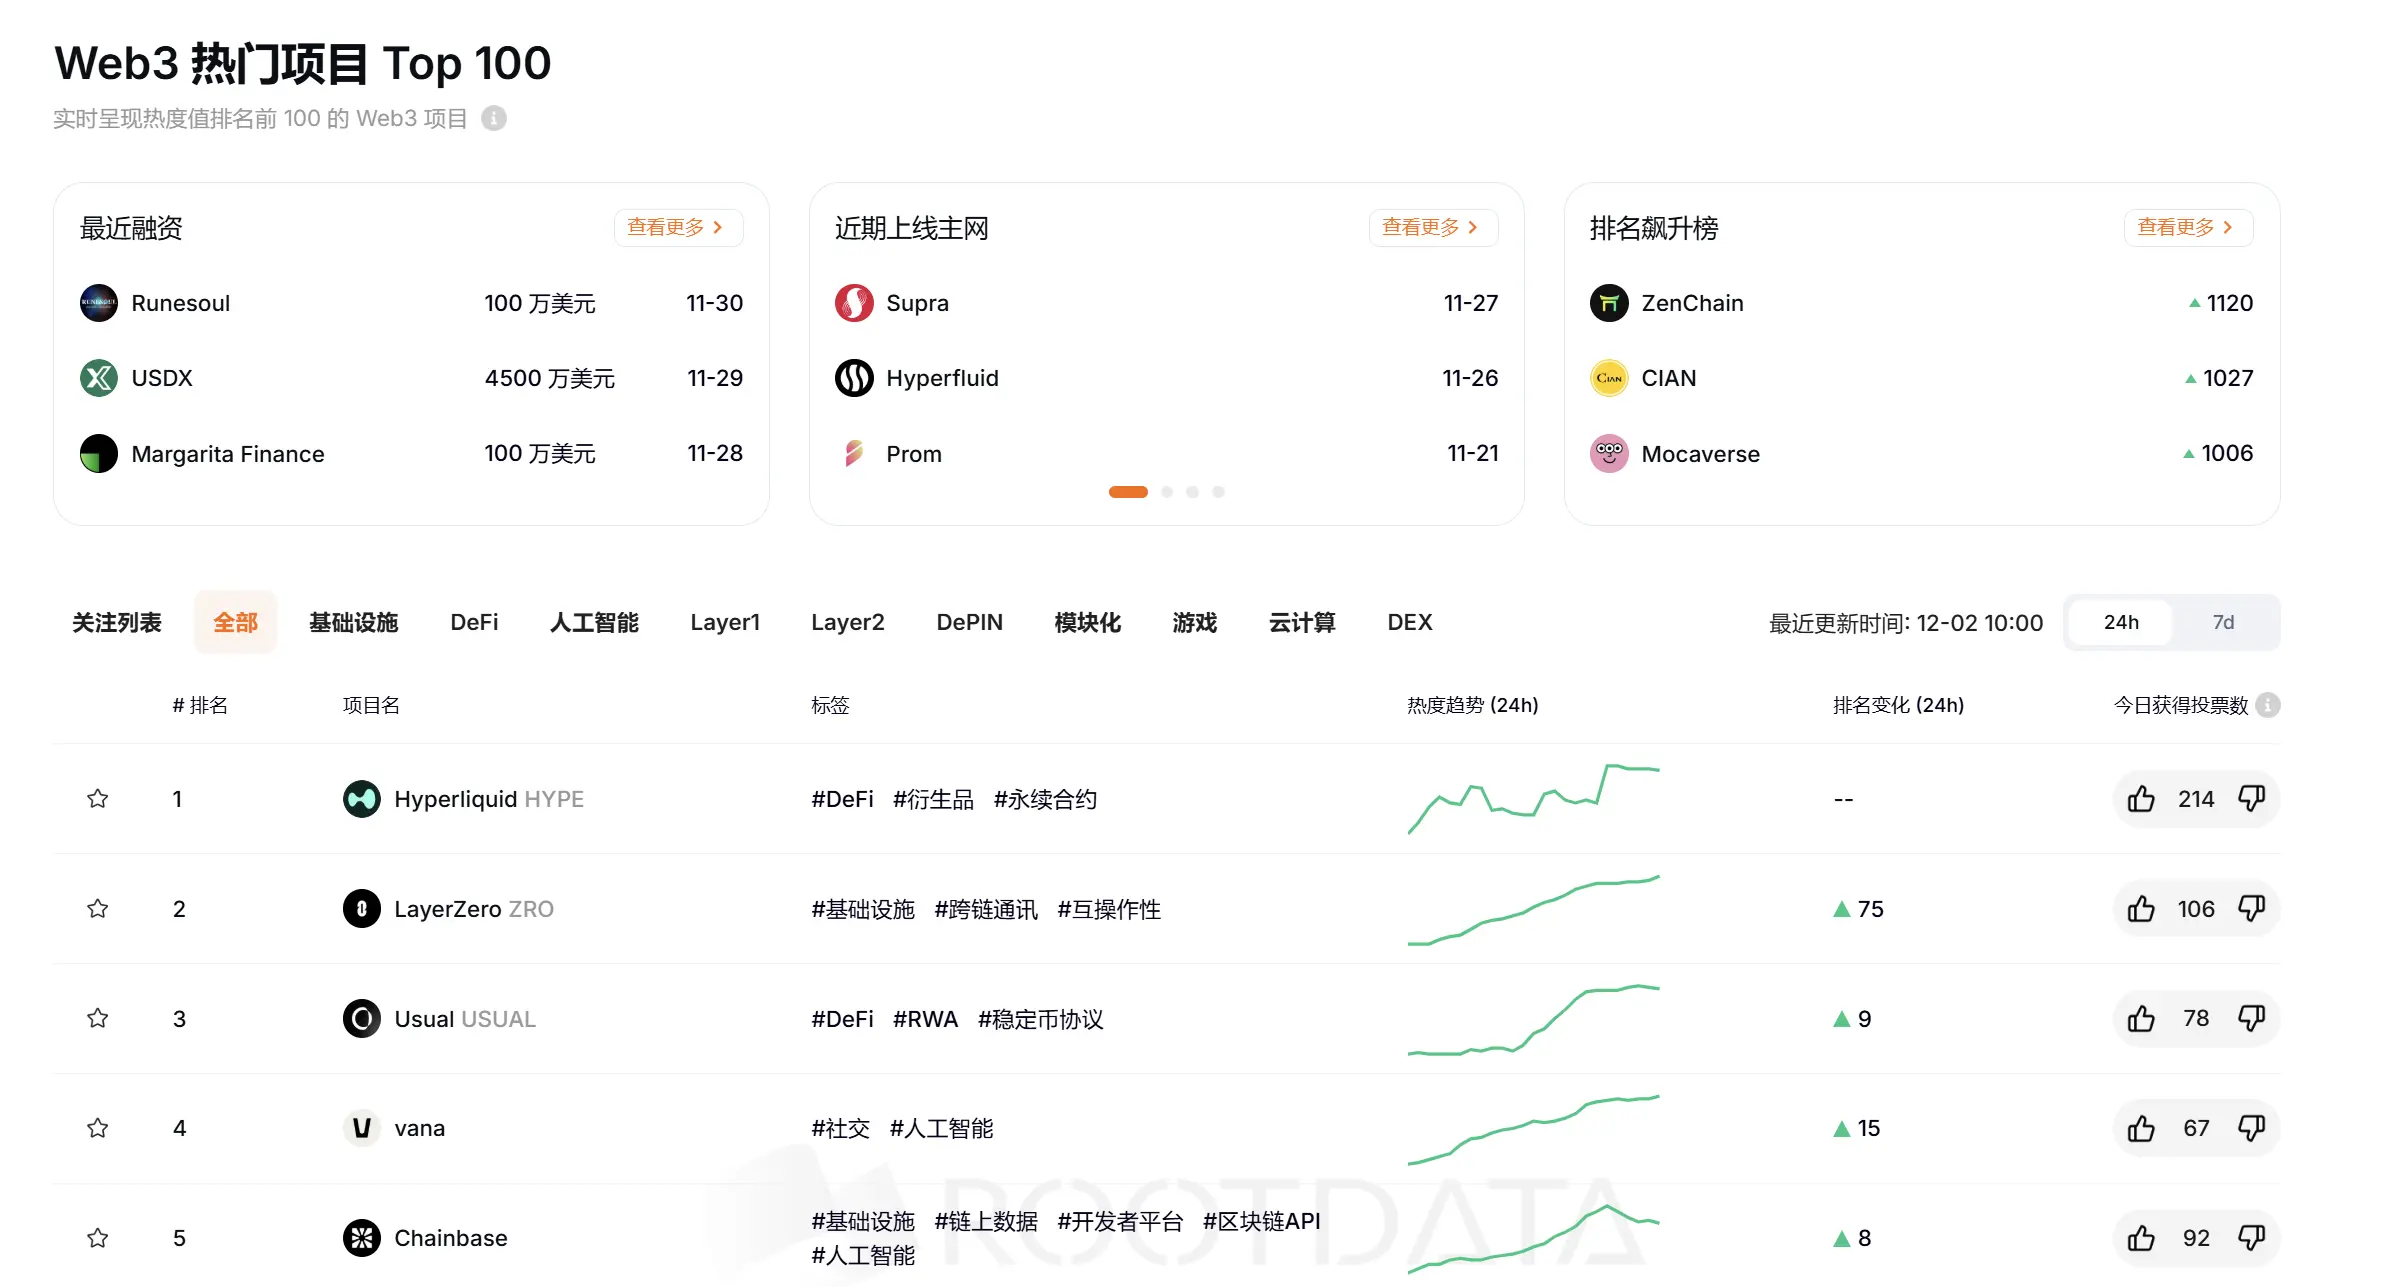Open 查看更多 for 排名飙升榜

(2186, 227)
